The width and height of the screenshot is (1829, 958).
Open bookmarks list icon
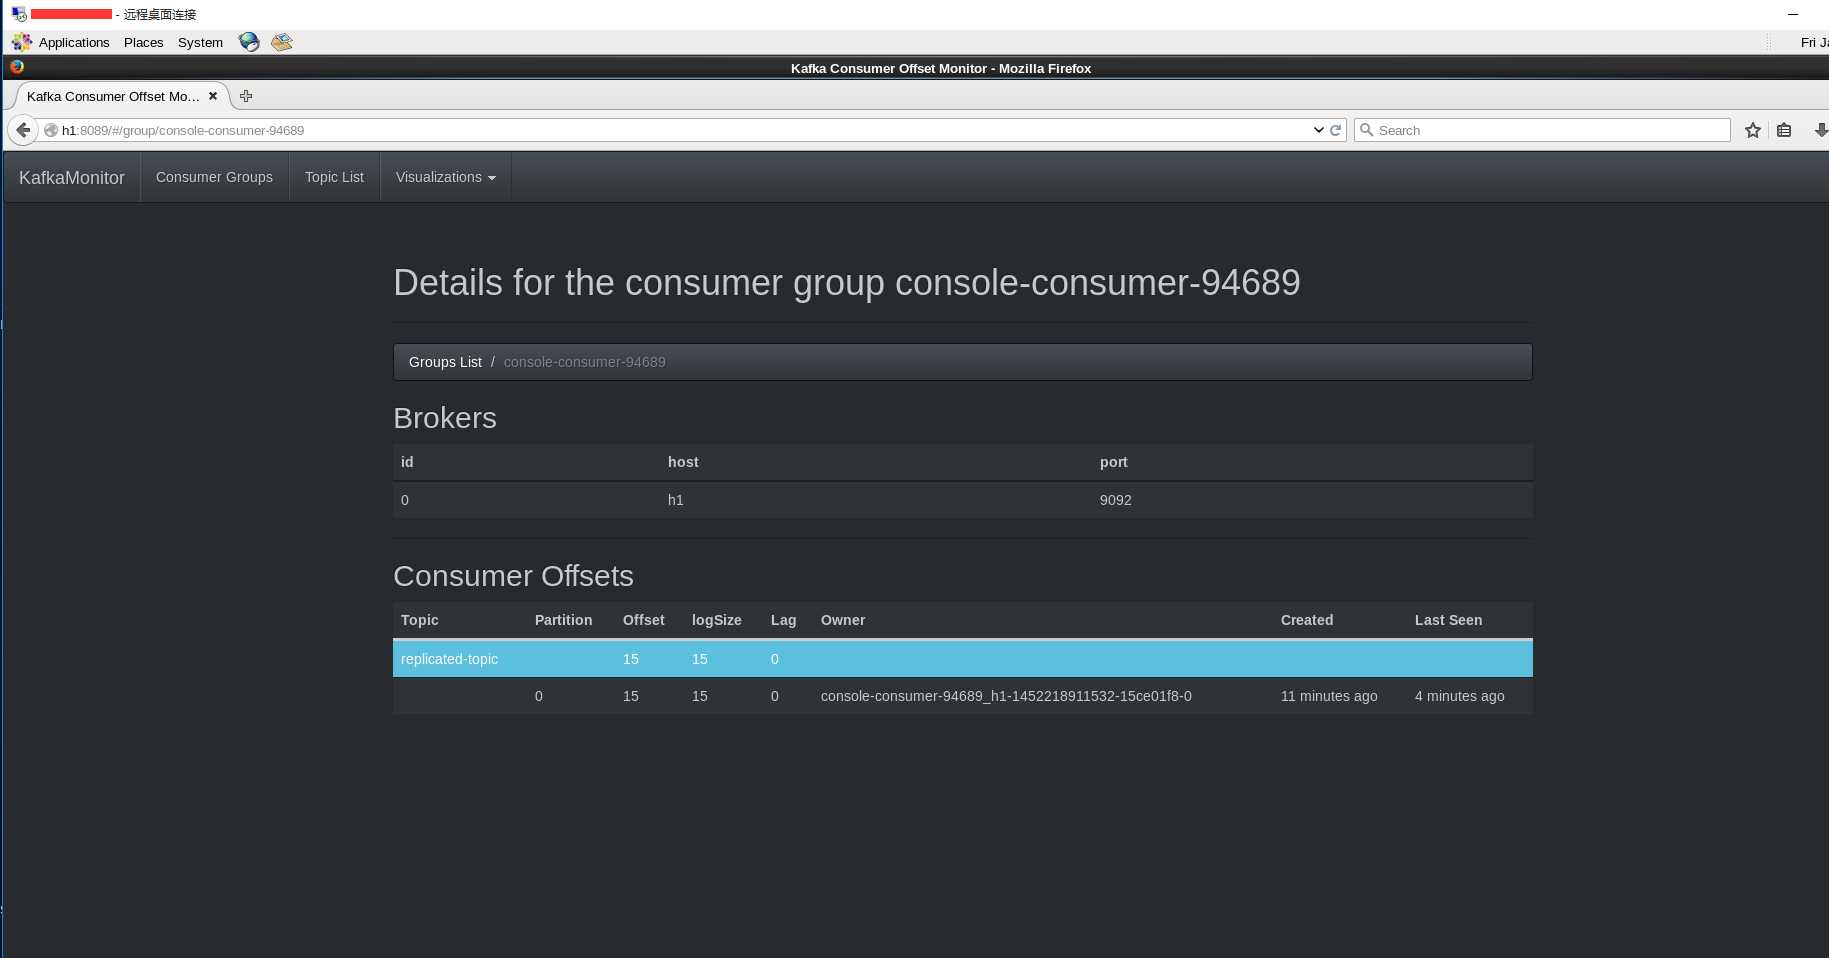(x=1784, y=130)
